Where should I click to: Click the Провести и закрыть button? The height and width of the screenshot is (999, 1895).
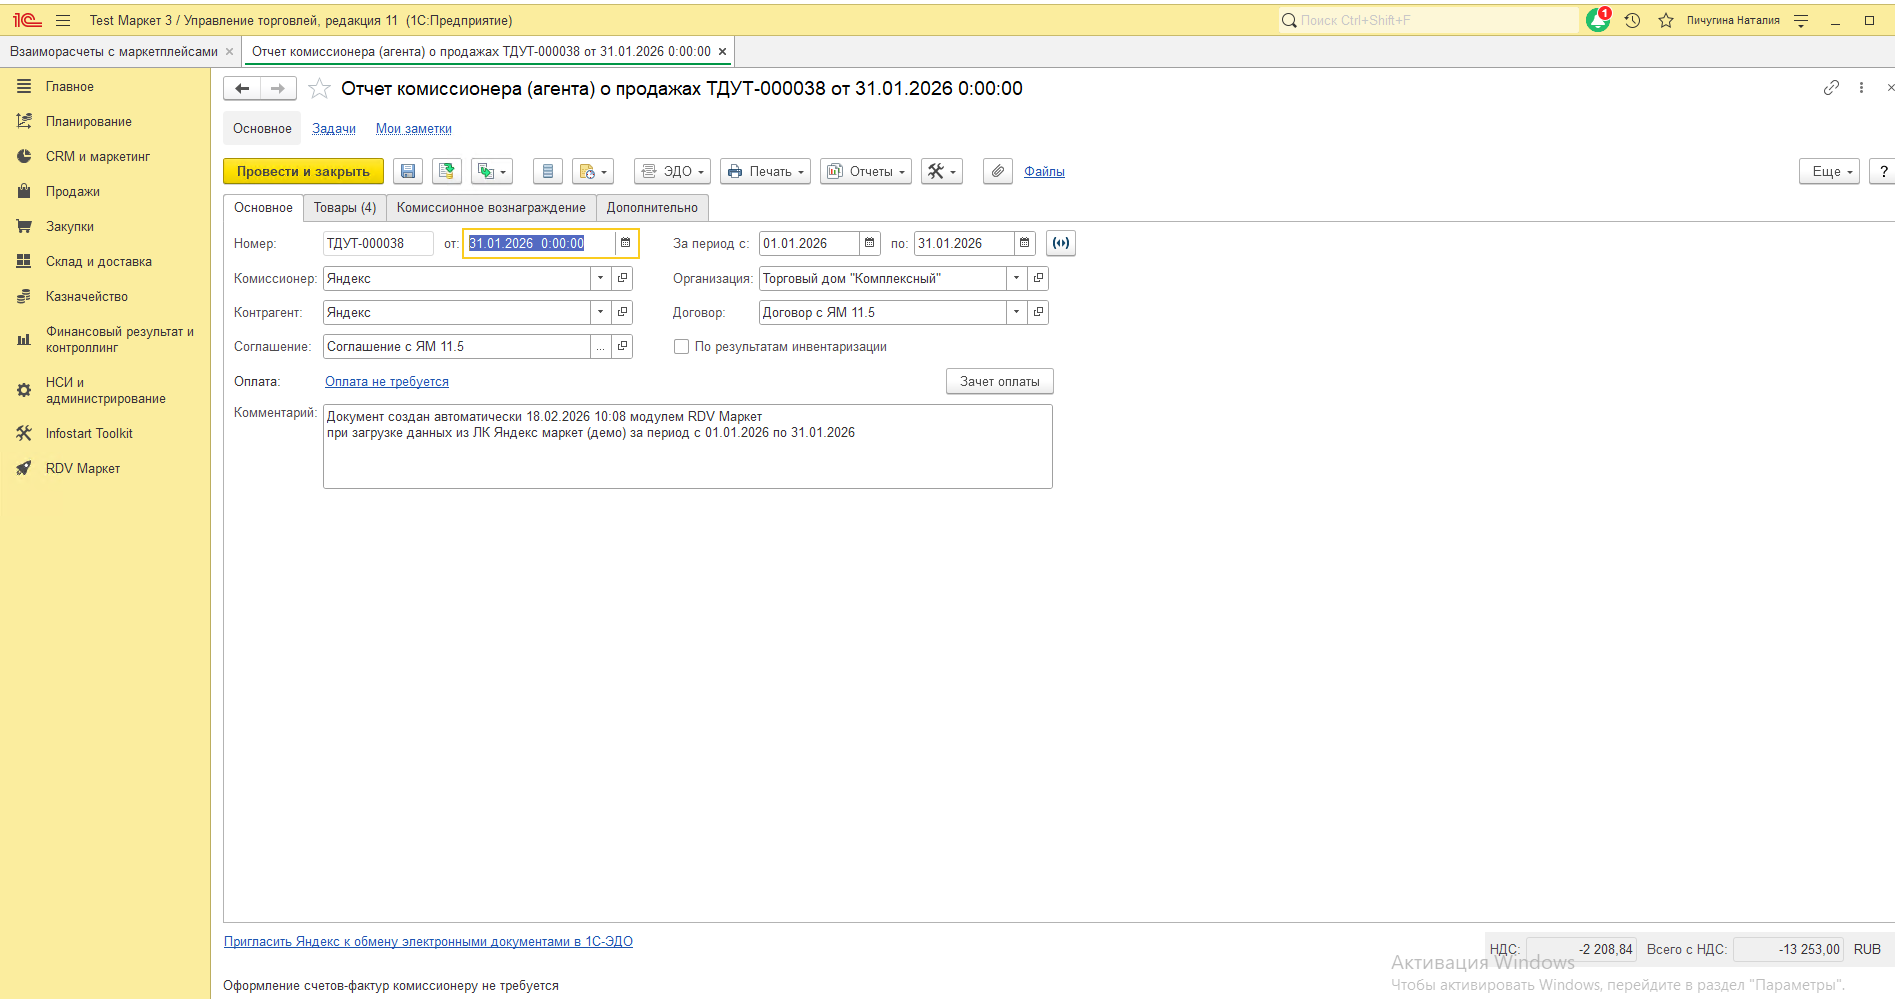pyautogui.click(x=303, y=171)
